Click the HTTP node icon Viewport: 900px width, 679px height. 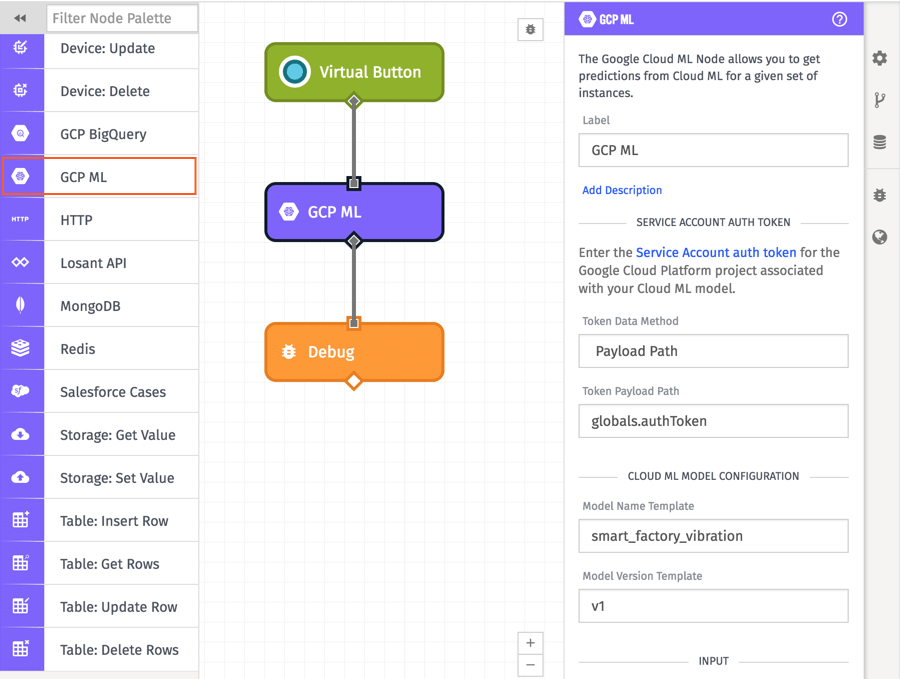[x=21, y=219]
